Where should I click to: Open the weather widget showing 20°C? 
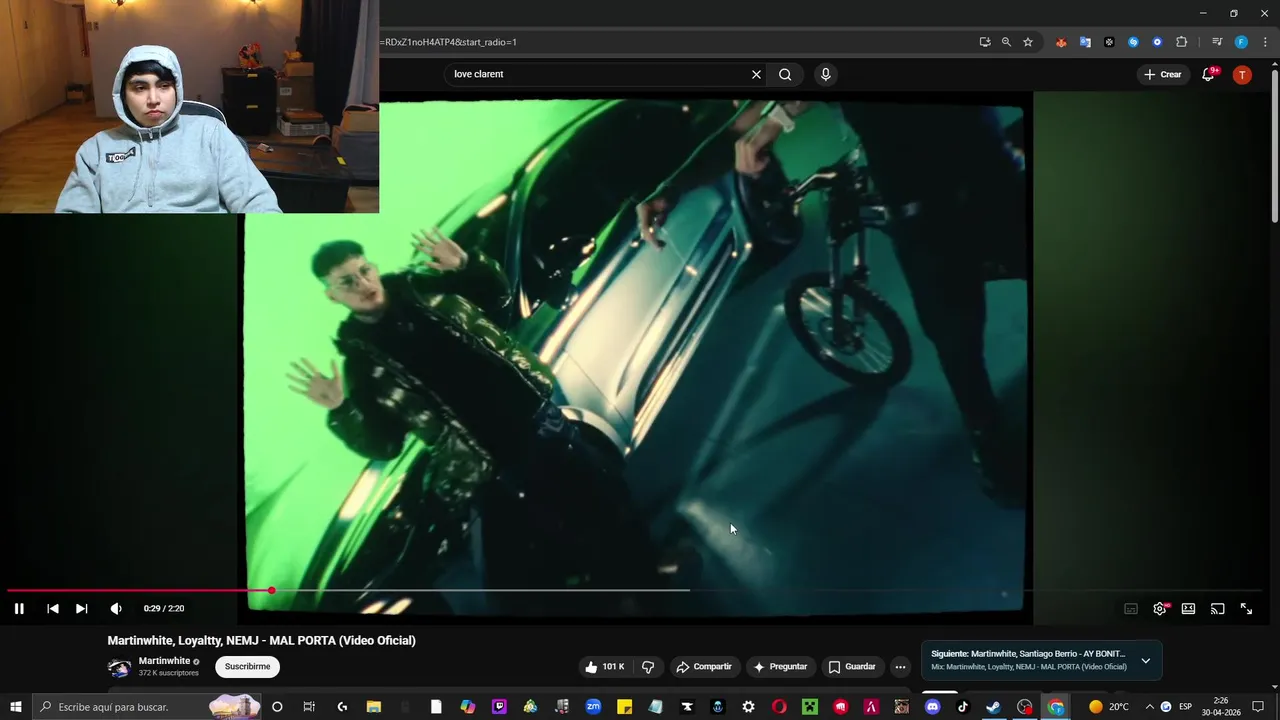pos(1108,707)
